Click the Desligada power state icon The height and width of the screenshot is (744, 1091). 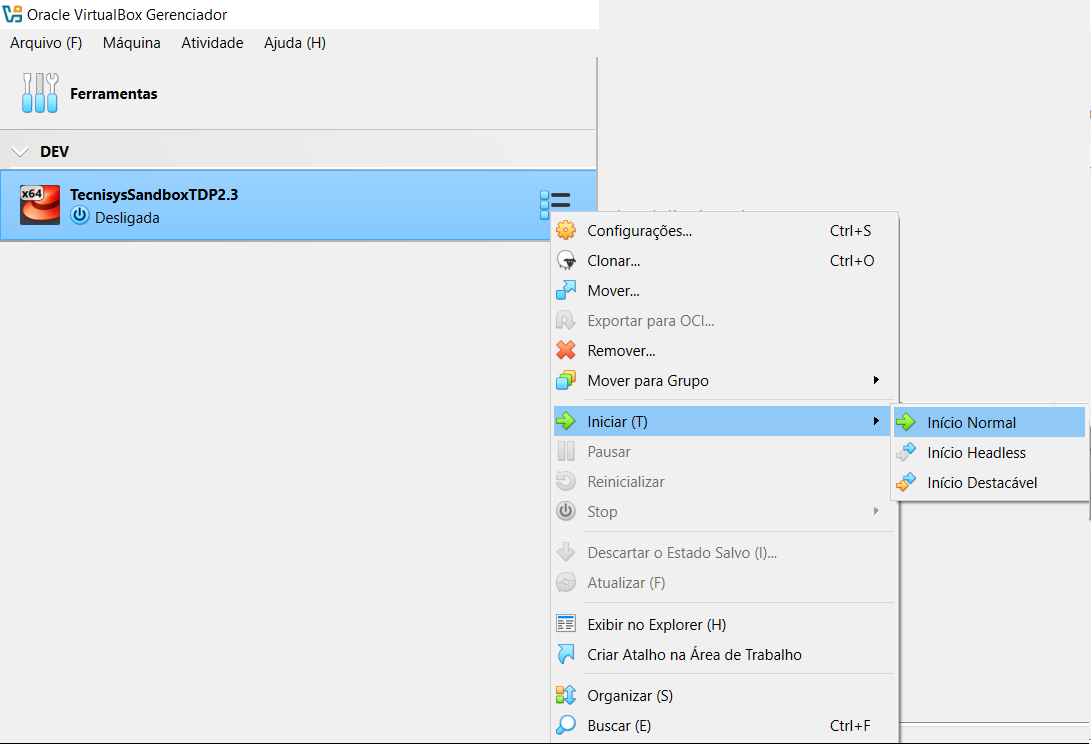(80, 216)
